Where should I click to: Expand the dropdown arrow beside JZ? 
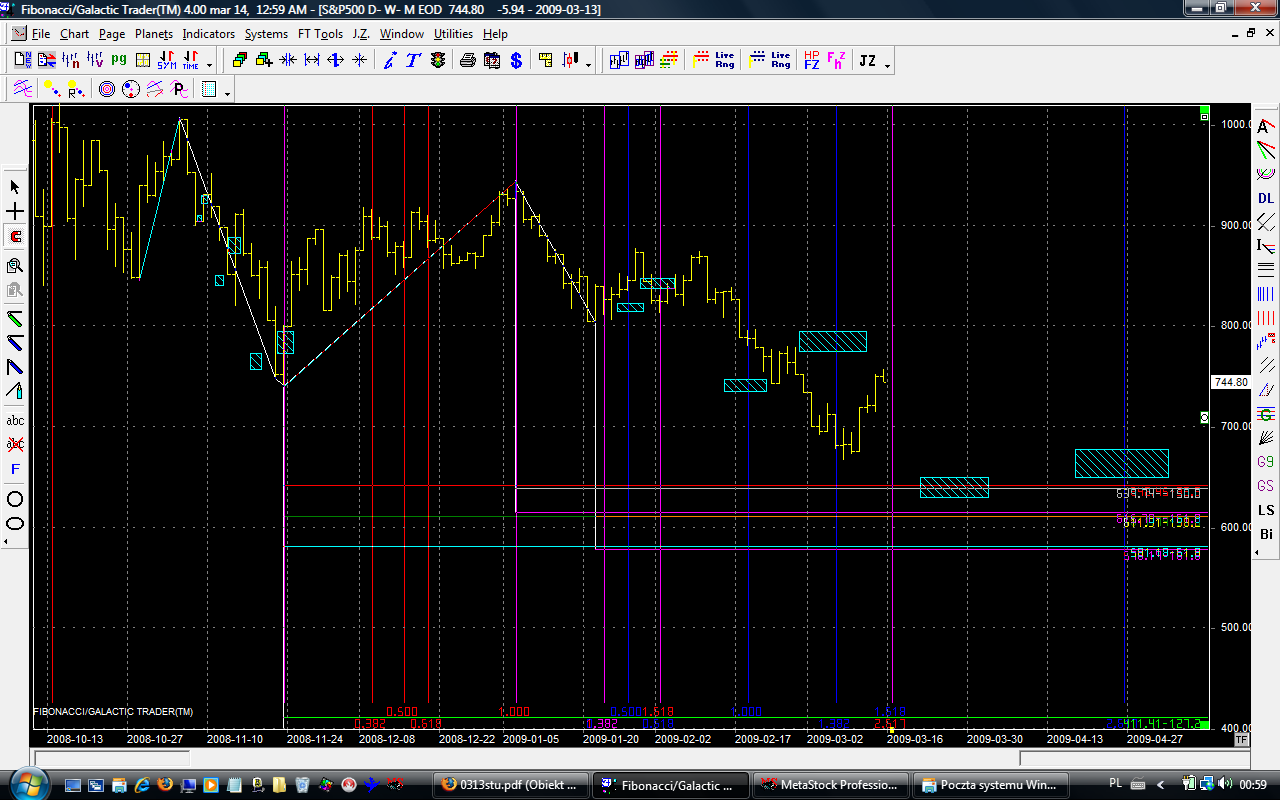click(x=887, y=64)
